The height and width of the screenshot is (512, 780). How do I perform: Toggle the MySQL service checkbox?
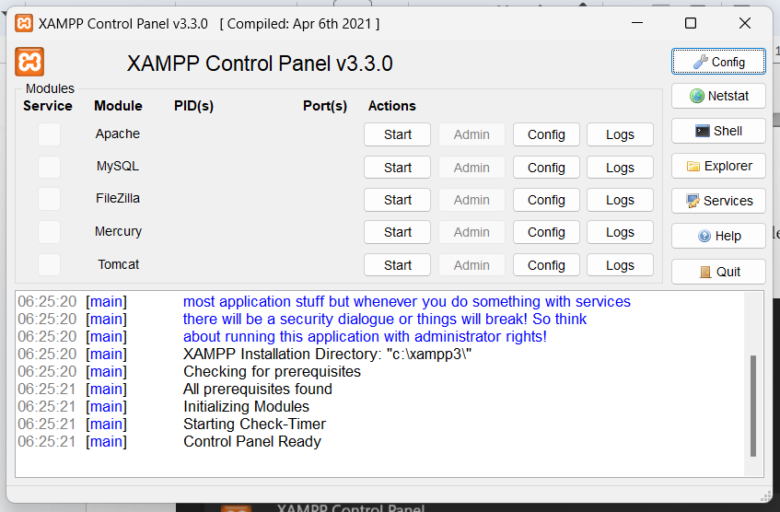click(49, 167)
